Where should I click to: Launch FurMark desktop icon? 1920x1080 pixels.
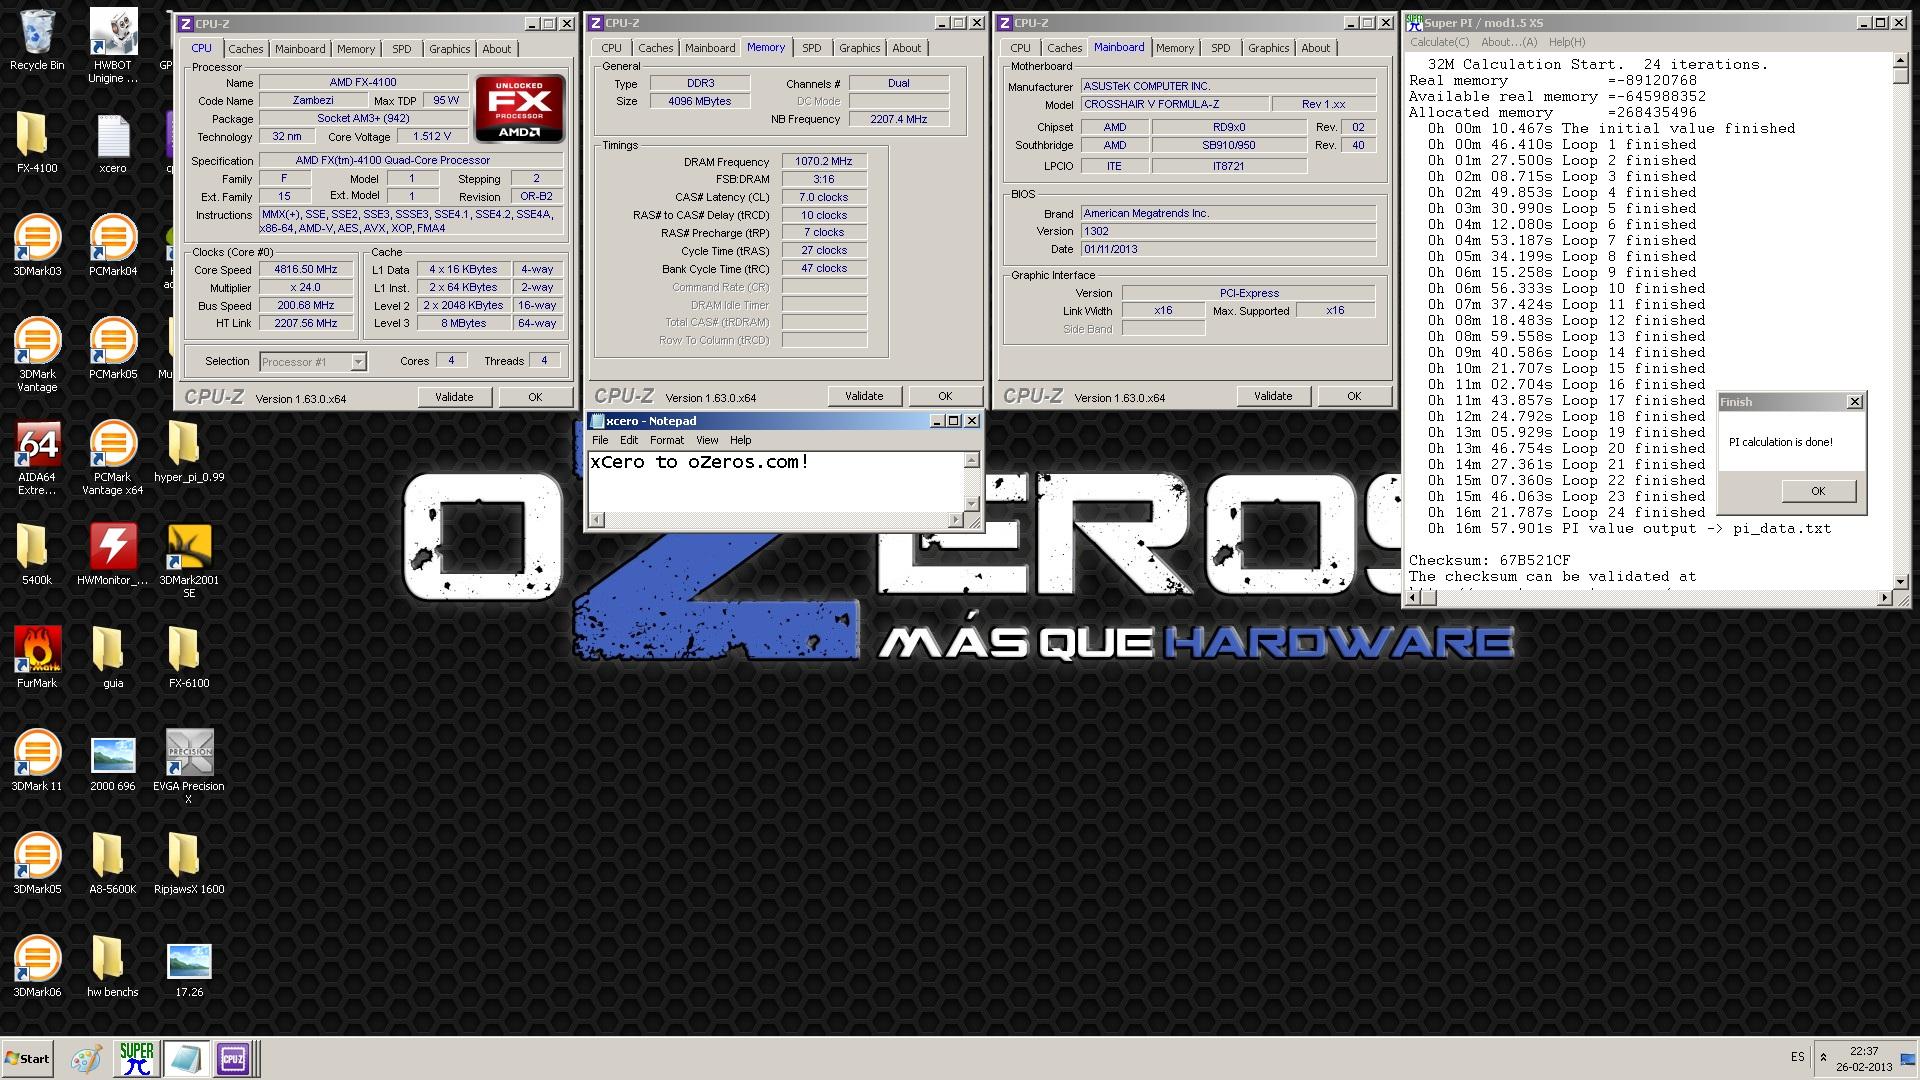(x=37, y=658)
